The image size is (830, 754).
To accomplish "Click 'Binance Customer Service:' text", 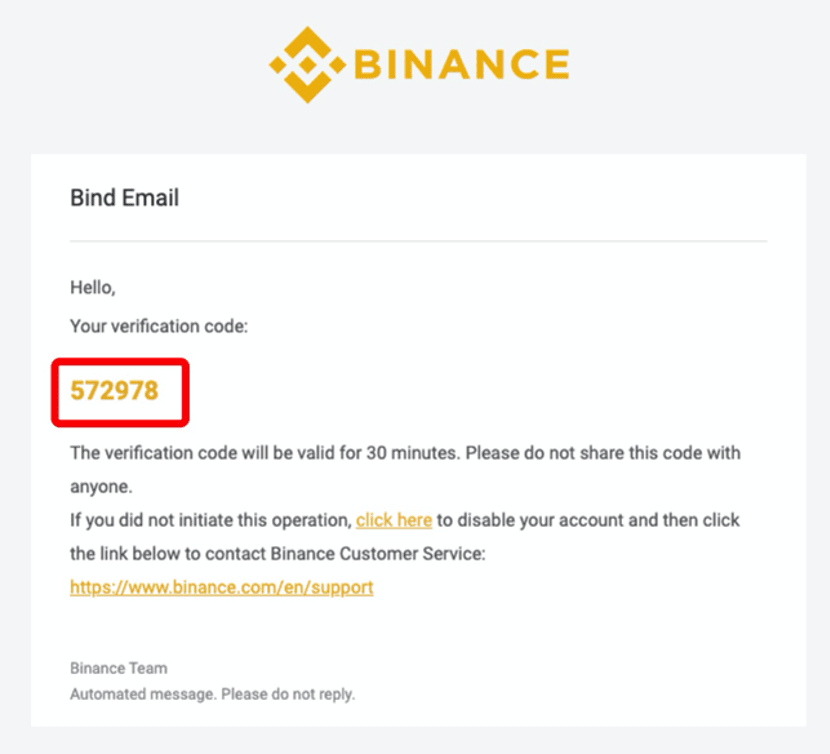I will pyautogui.click(x=378, y=553).
